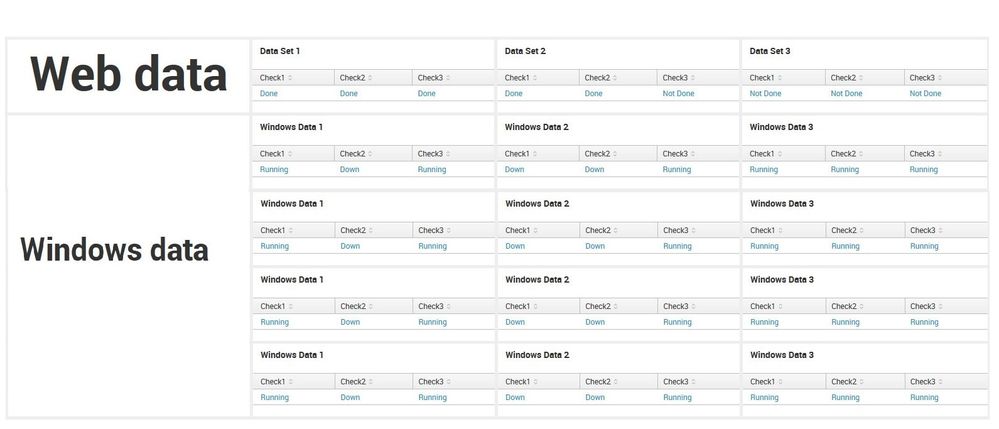Sort Check2 in topmost Windows Data 2 panel
This screenshot has height=429, width=999.
coord(615,154)
